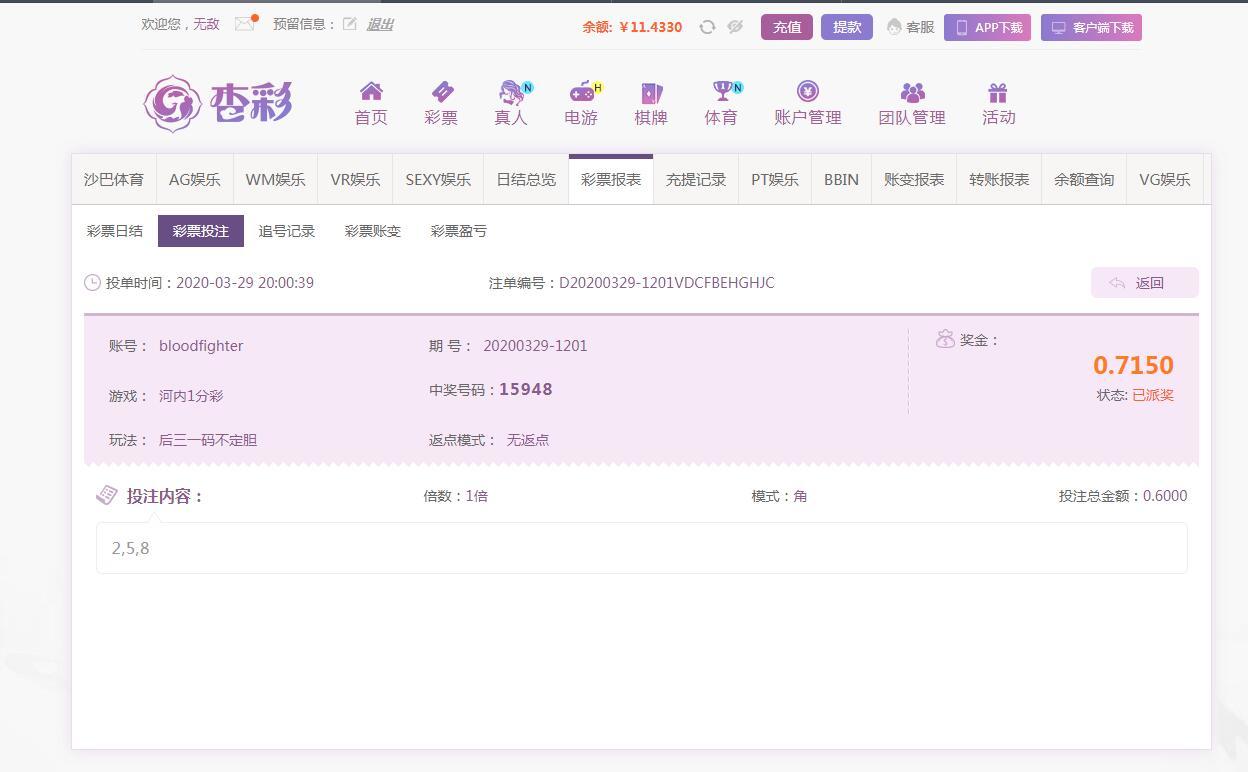Switch to the 充提记录 tab
Screen dimensions: 1248x772
coord(696,180)
